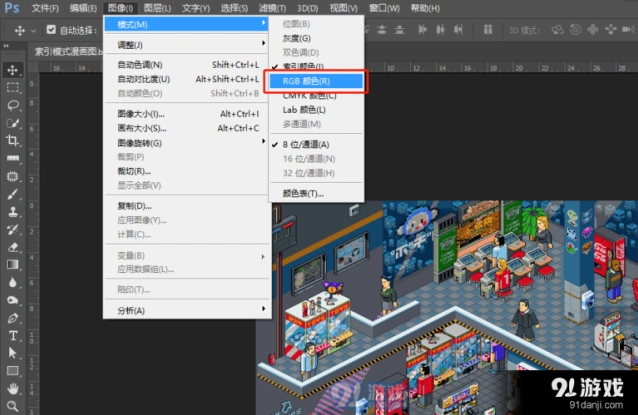The height and width of the screenshot is (415, 638).
Task: Select the Ruler measurement tool
Action: pyautogui.click(x=13, y=158)
